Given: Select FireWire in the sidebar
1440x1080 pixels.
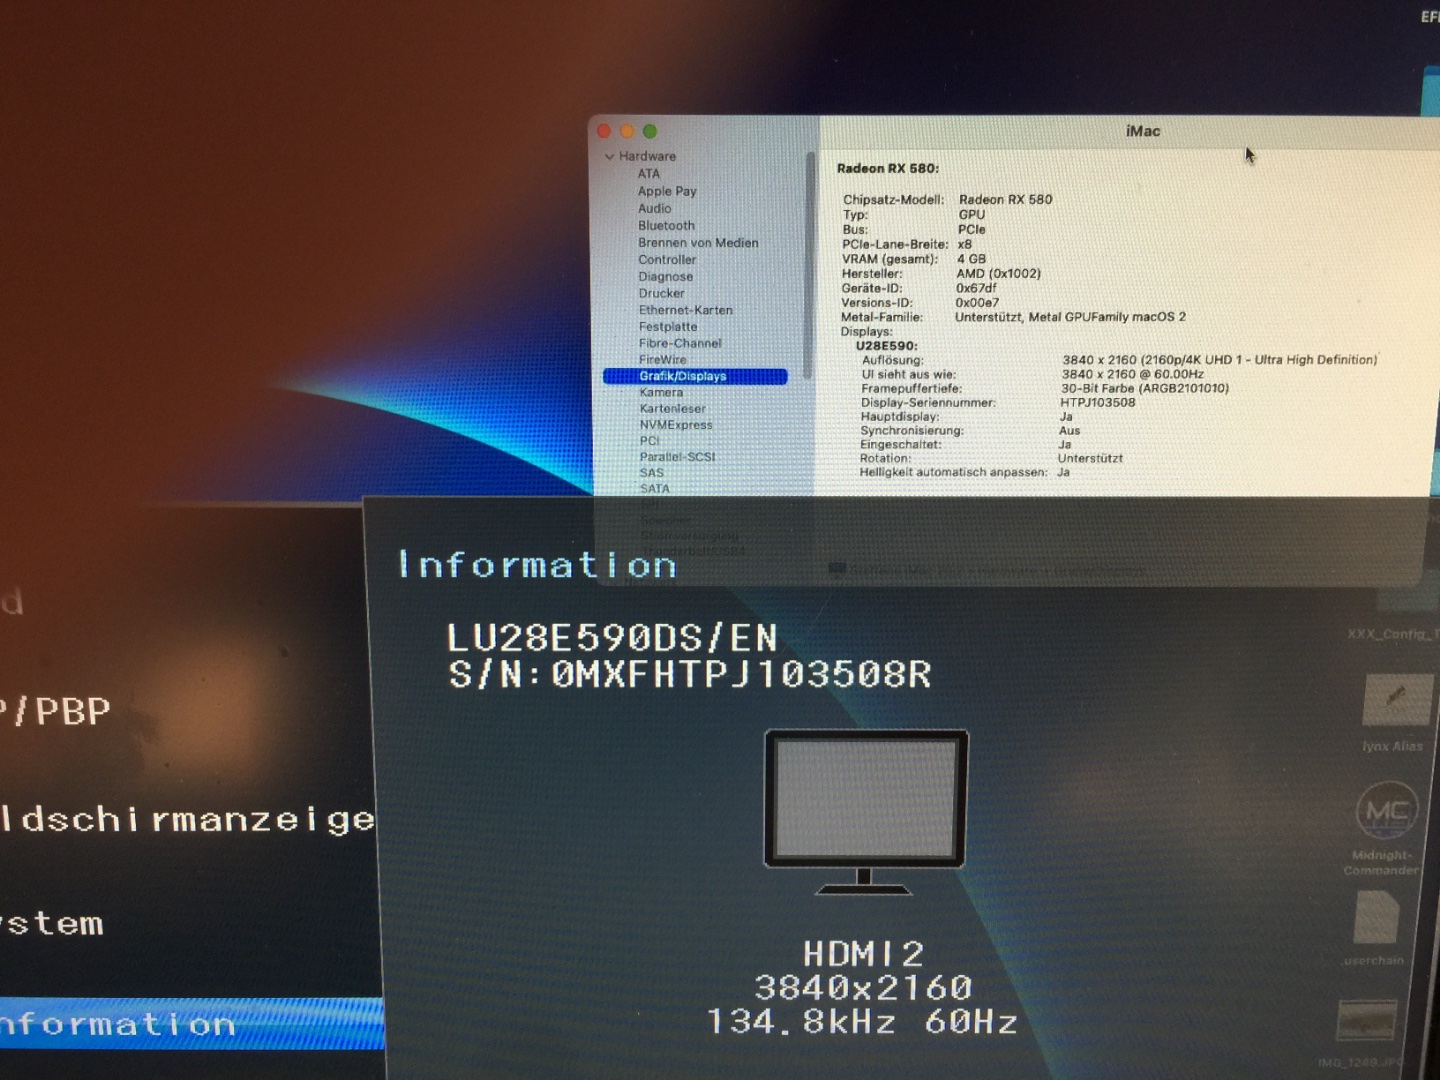Looking at the screenshot, I should (663, 360).
